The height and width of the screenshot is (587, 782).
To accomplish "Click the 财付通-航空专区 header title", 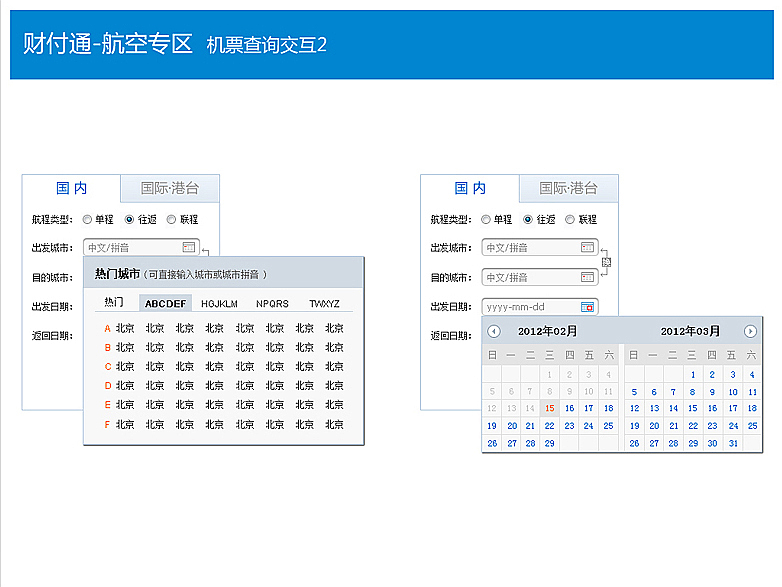I will pyautogui.click(x=107, y=43).
